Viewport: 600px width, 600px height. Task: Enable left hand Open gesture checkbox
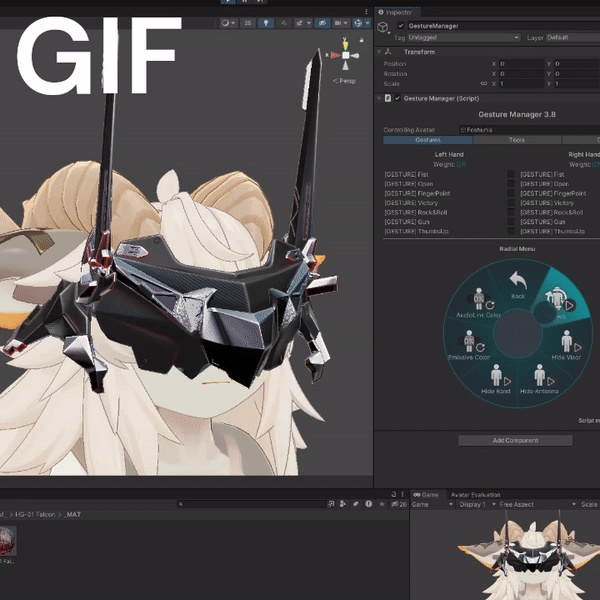tap(511, 184)
